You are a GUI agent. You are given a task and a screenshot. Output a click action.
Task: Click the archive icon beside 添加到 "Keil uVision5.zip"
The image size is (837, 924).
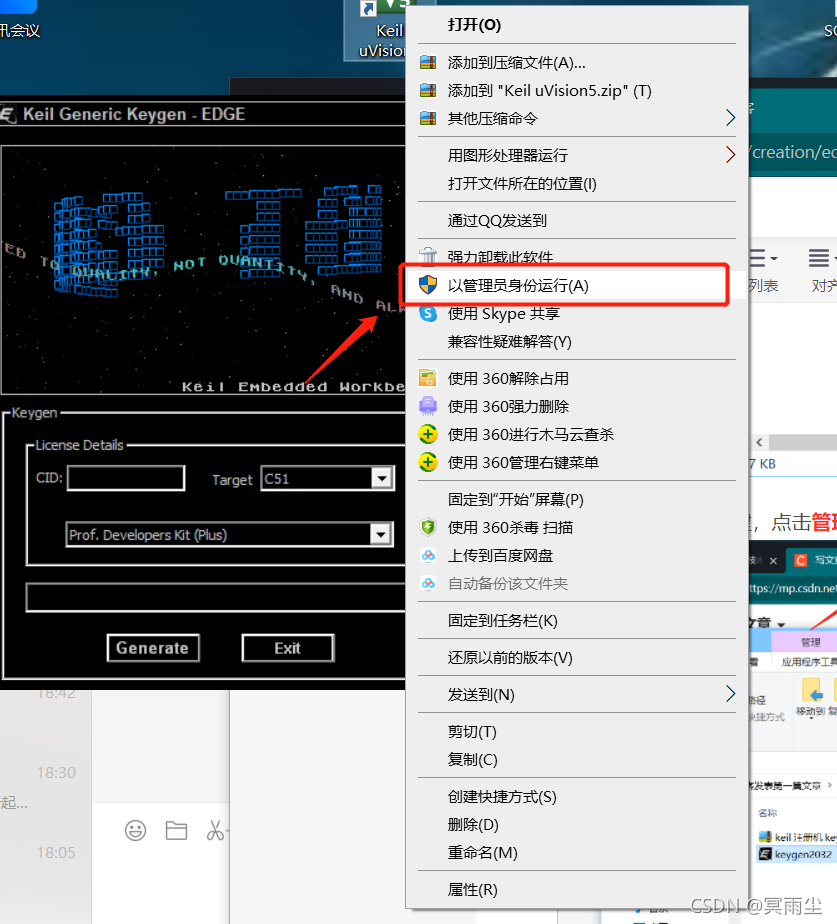pos(428,91)
